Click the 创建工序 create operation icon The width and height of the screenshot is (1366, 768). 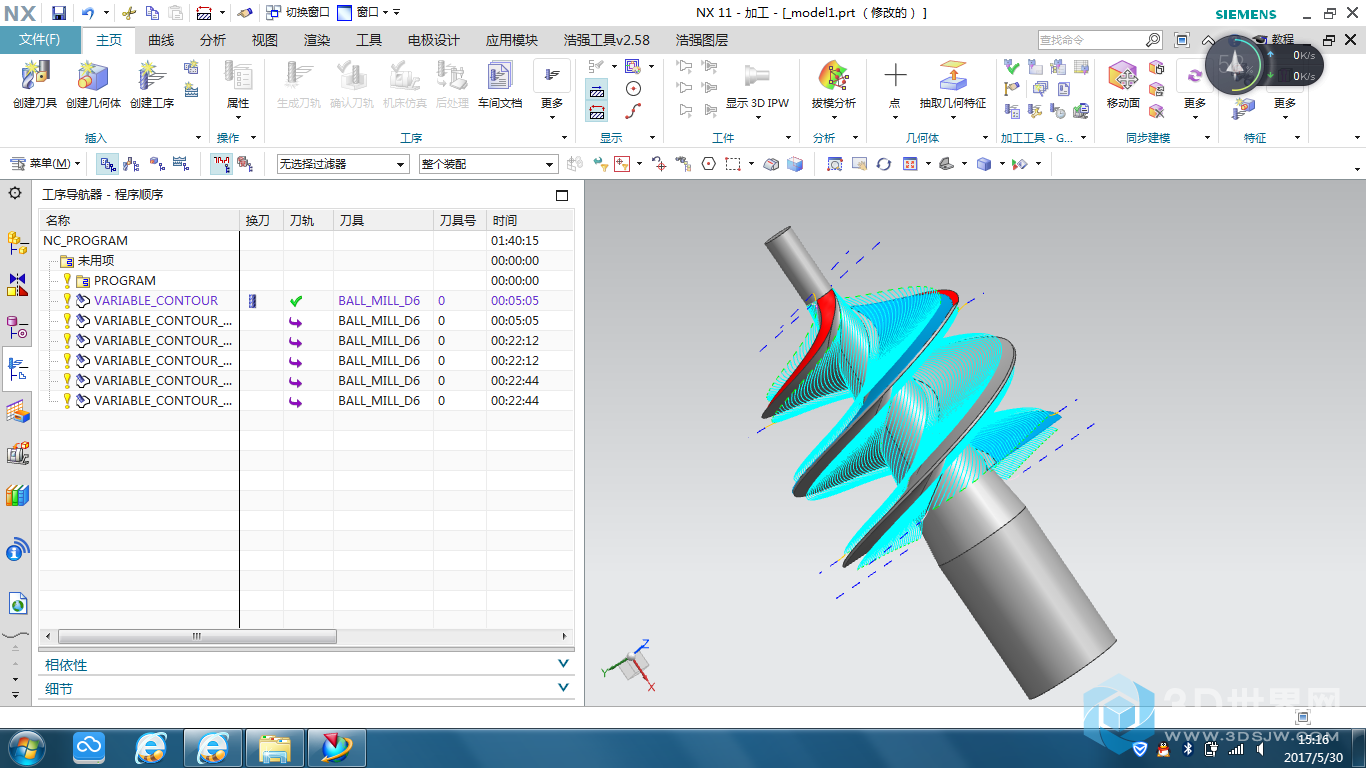[151, 77]
